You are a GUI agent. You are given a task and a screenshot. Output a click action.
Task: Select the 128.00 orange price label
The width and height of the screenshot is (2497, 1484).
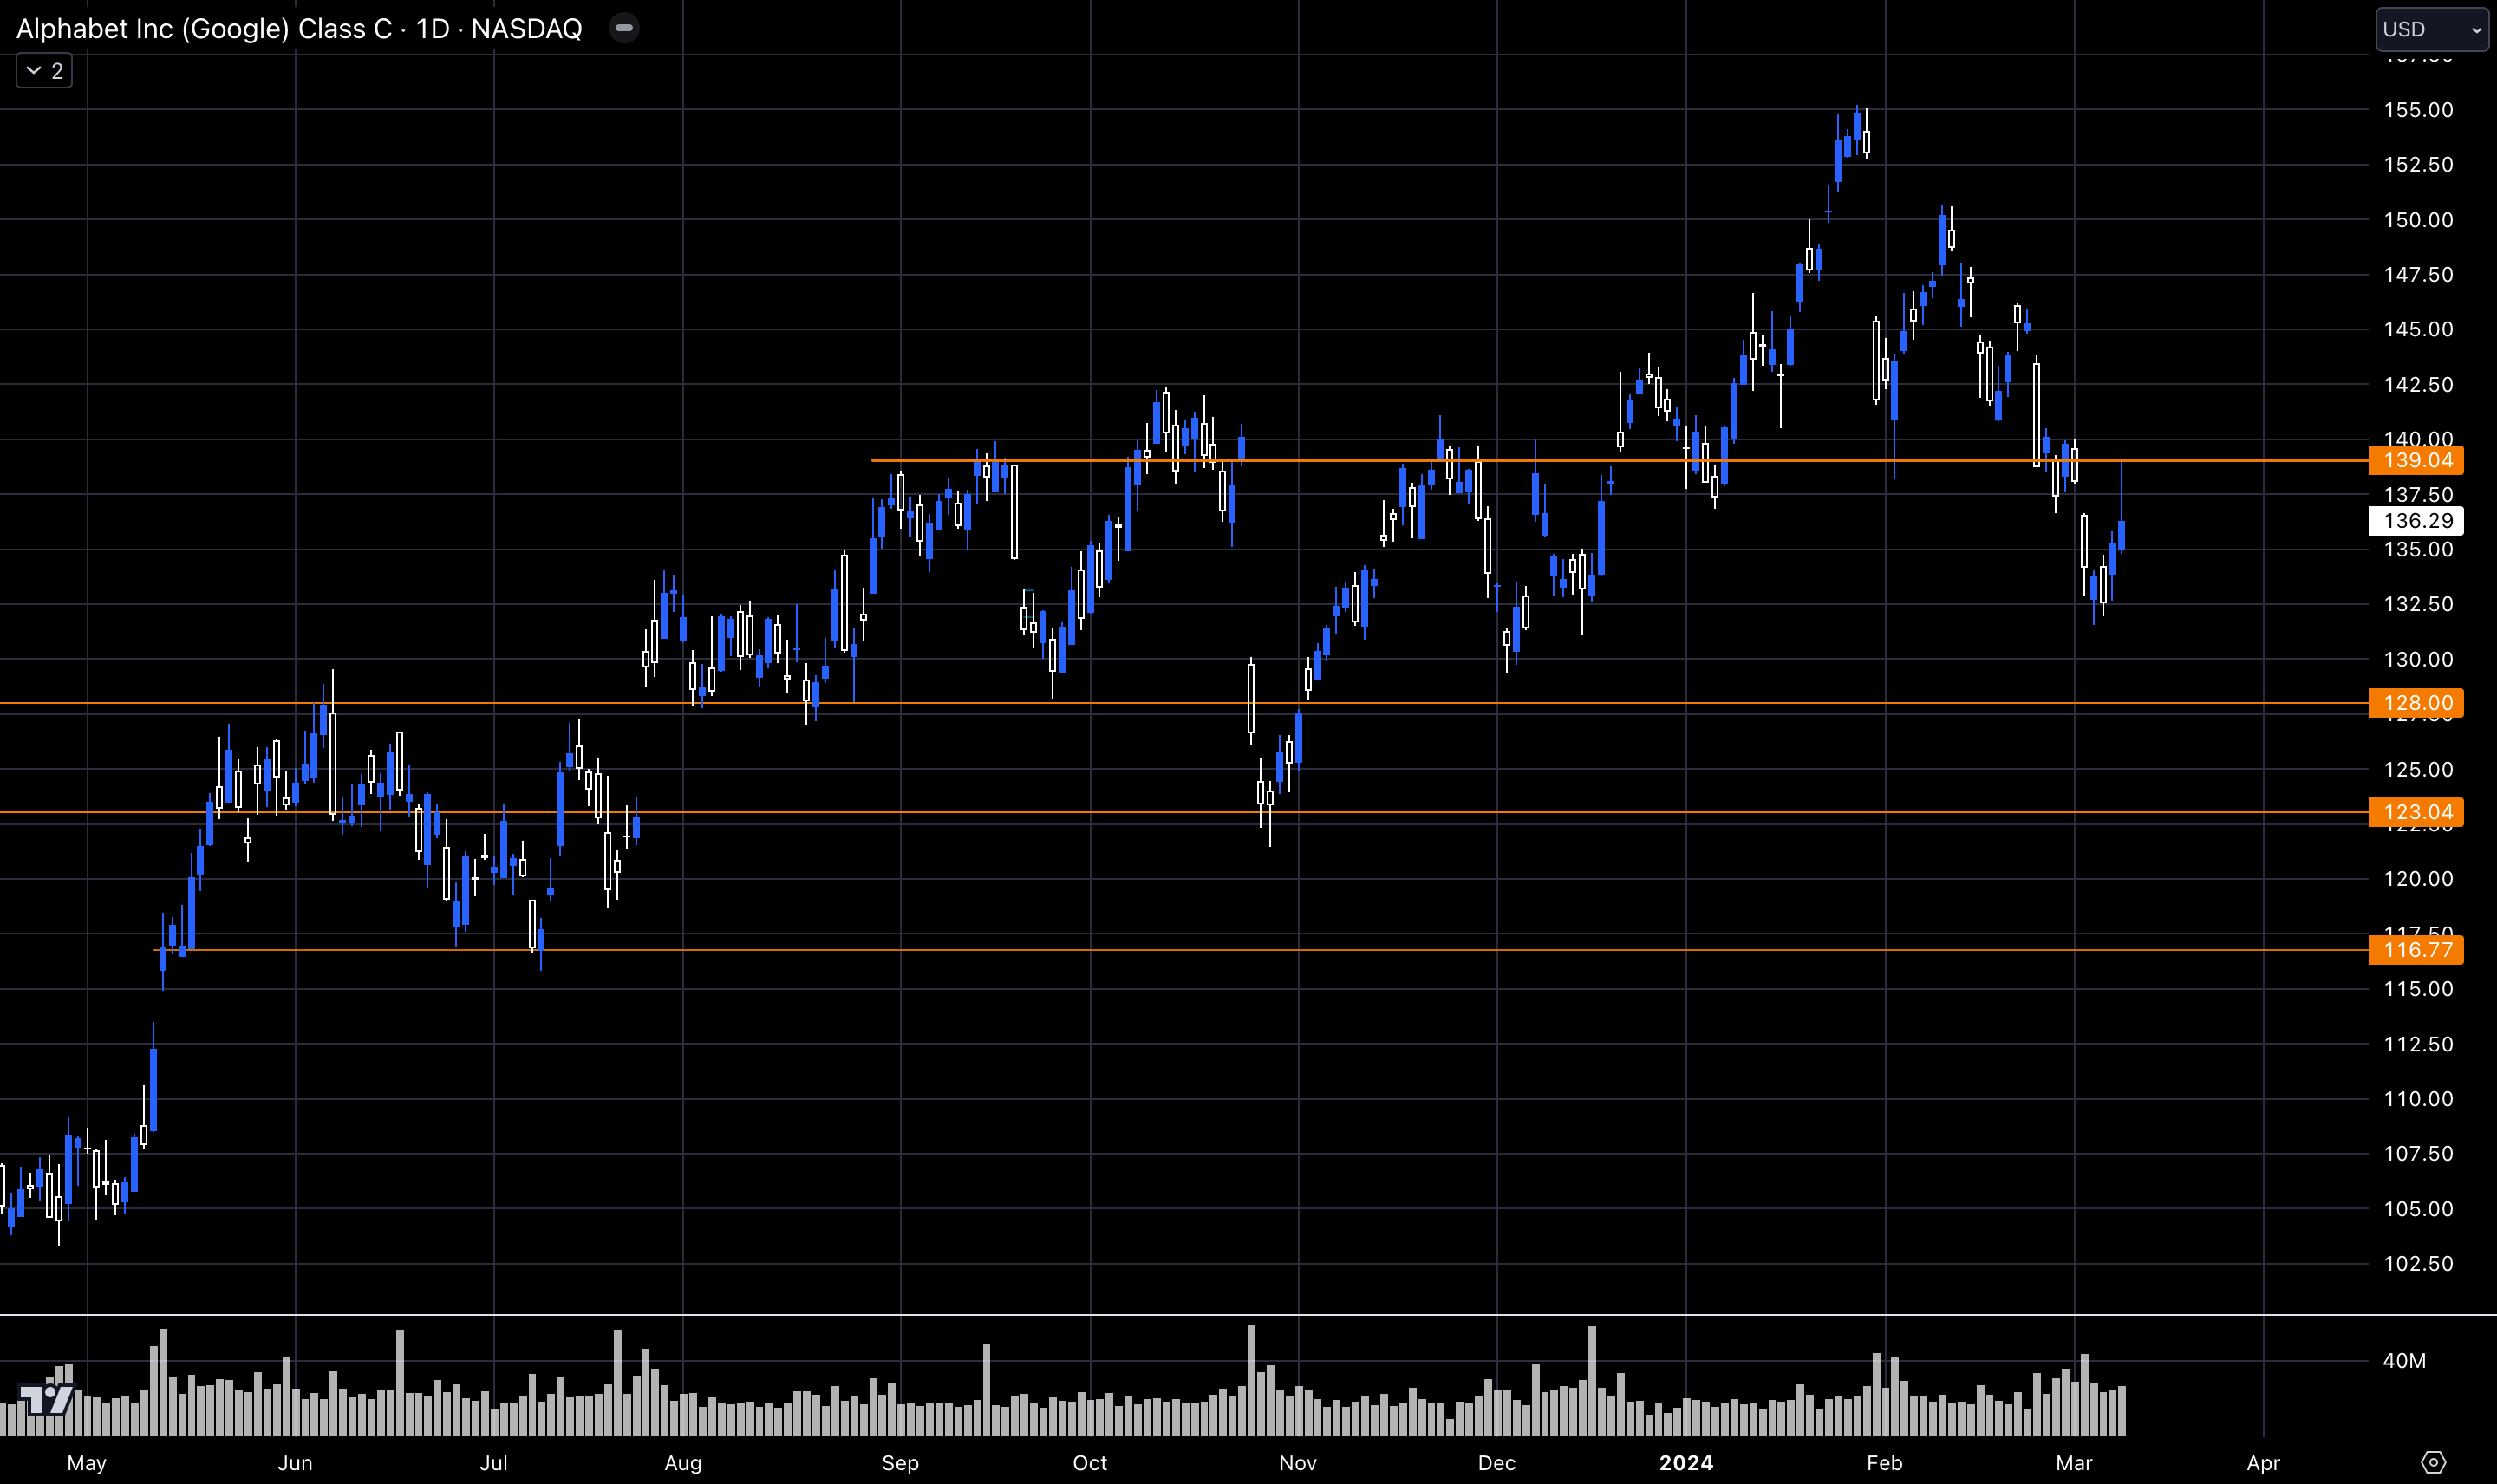[2416, 703]
